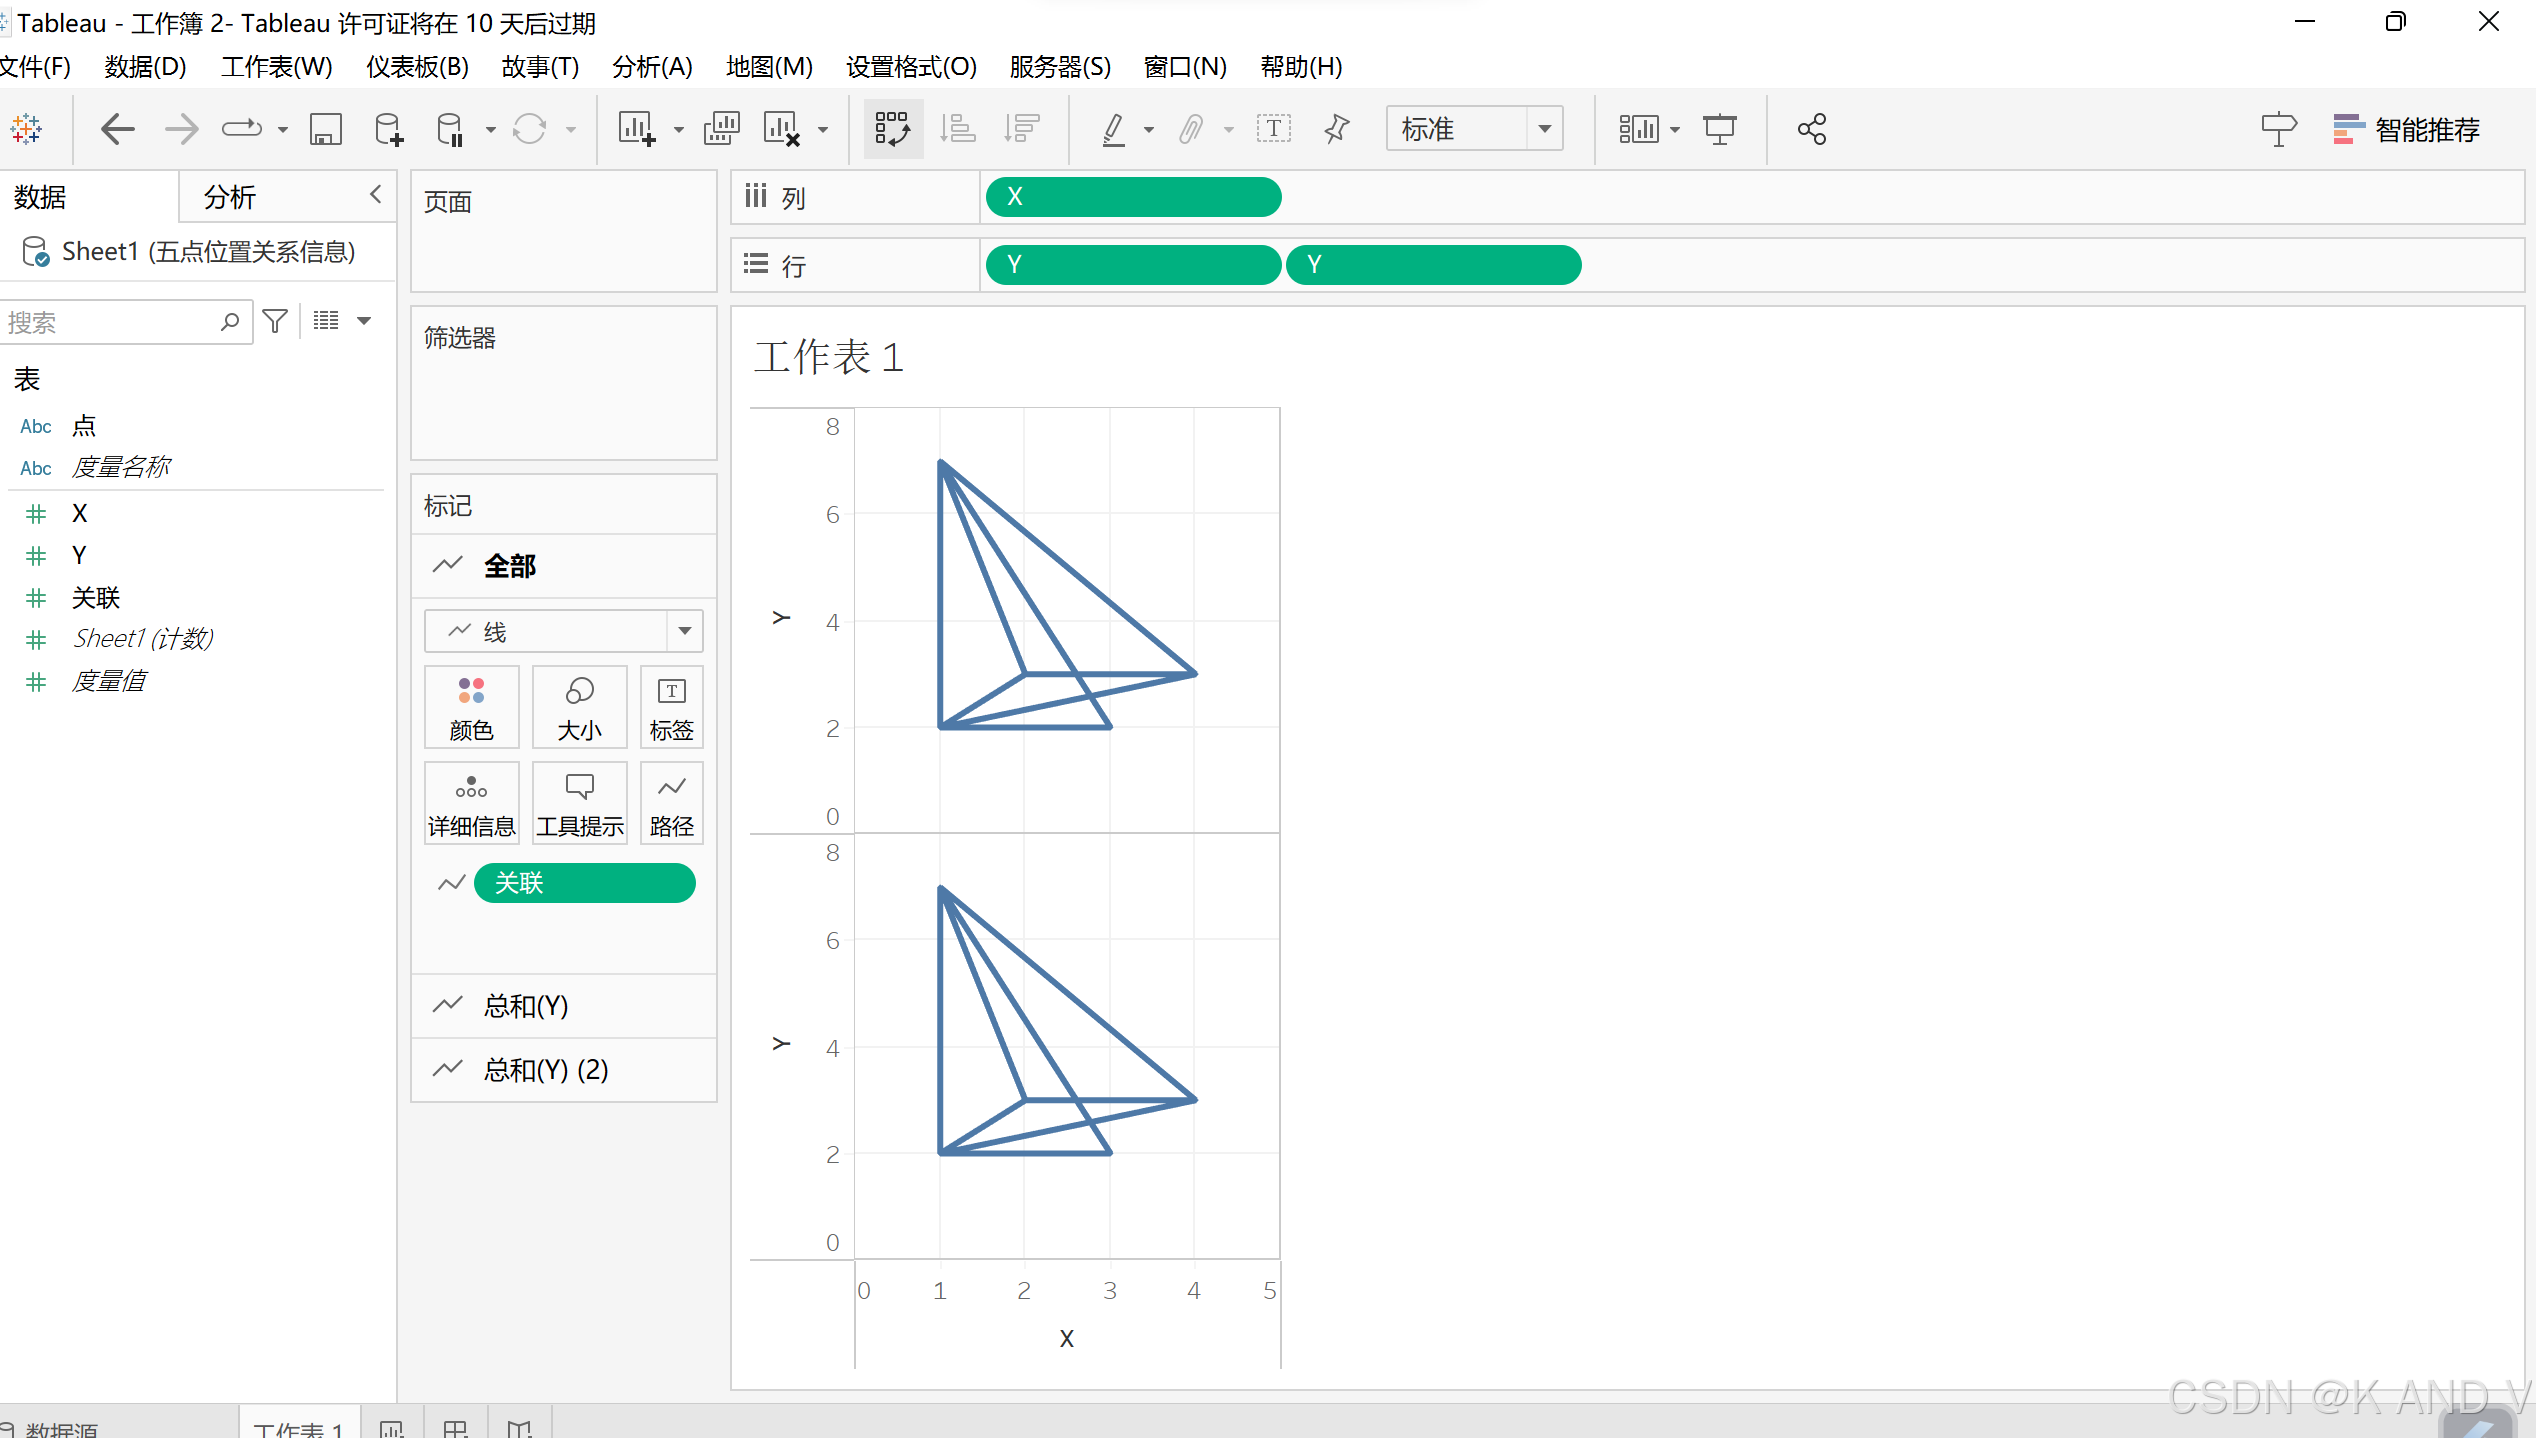Toggle the Show Me (智能推荐) panel
The image size is (2536, 1438).
pos(2406,129)
